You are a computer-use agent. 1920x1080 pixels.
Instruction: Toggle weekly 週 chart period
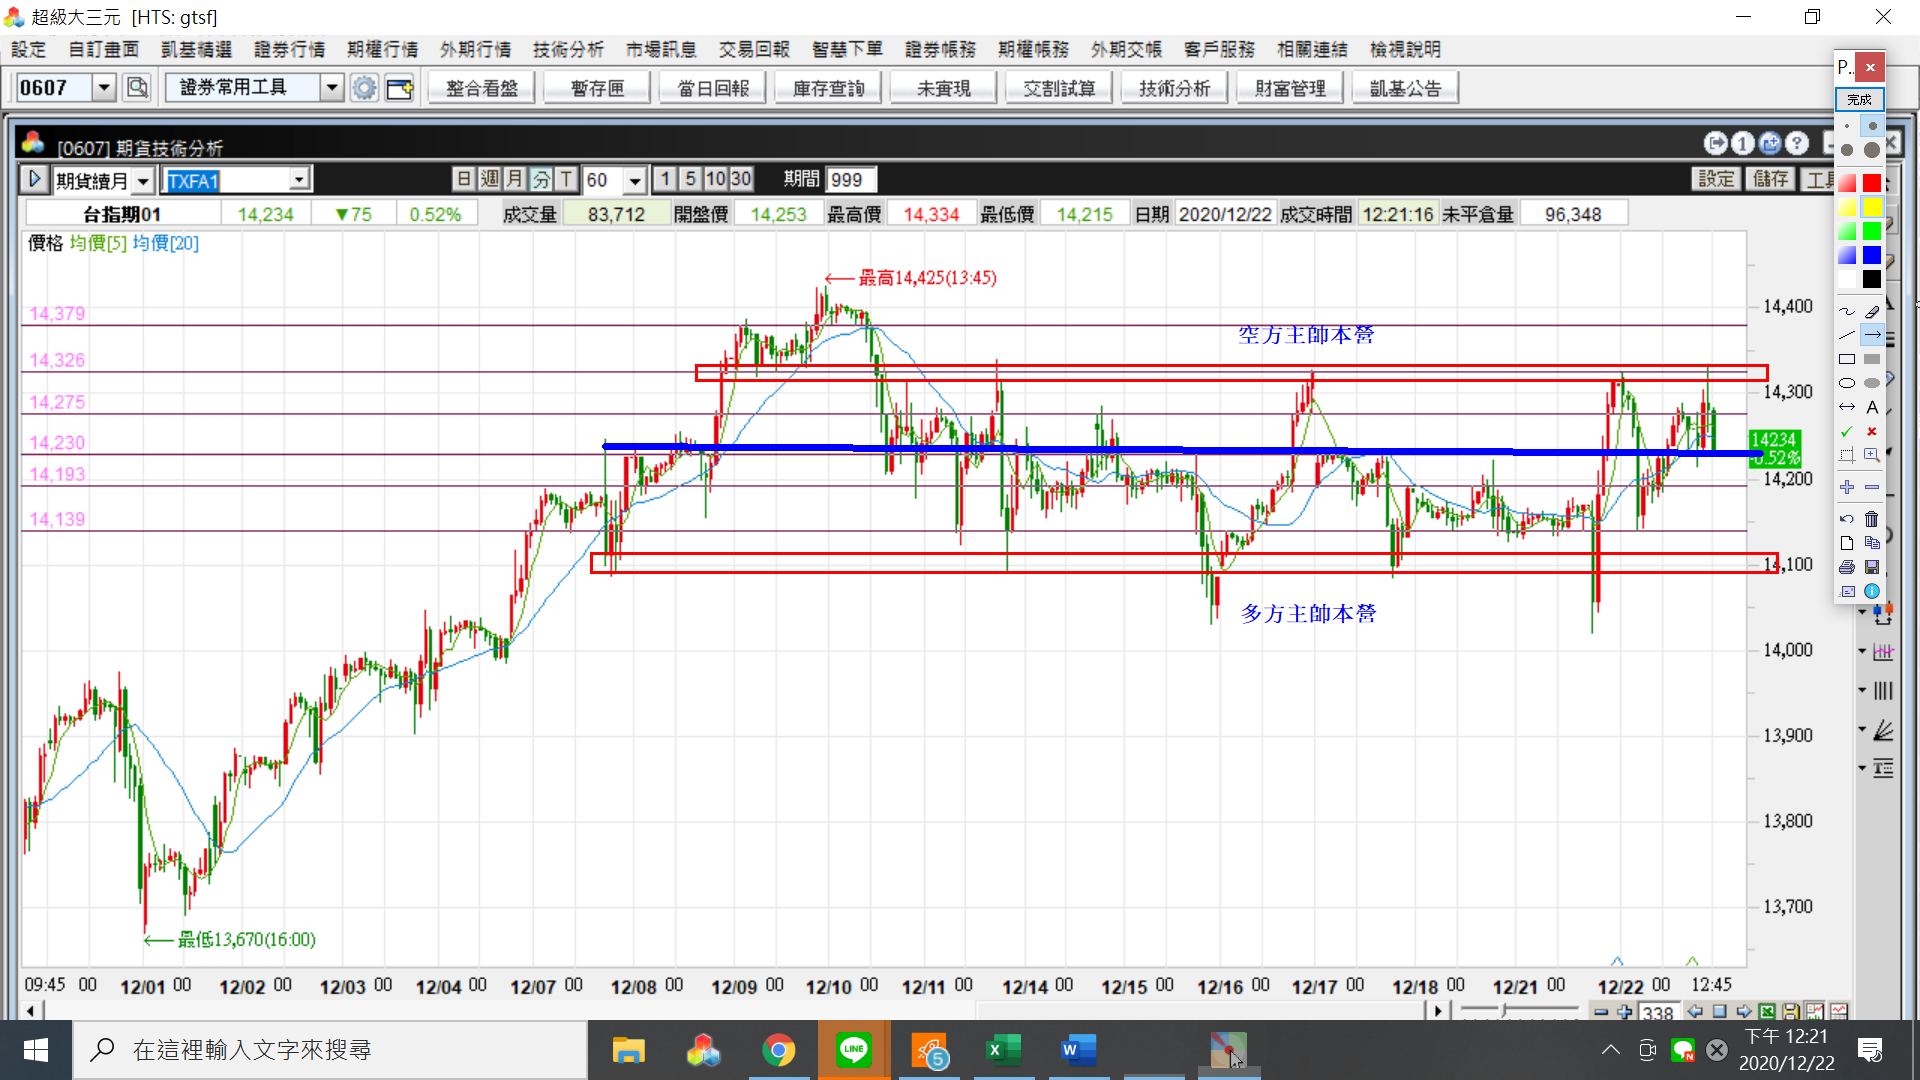[489, 179]
